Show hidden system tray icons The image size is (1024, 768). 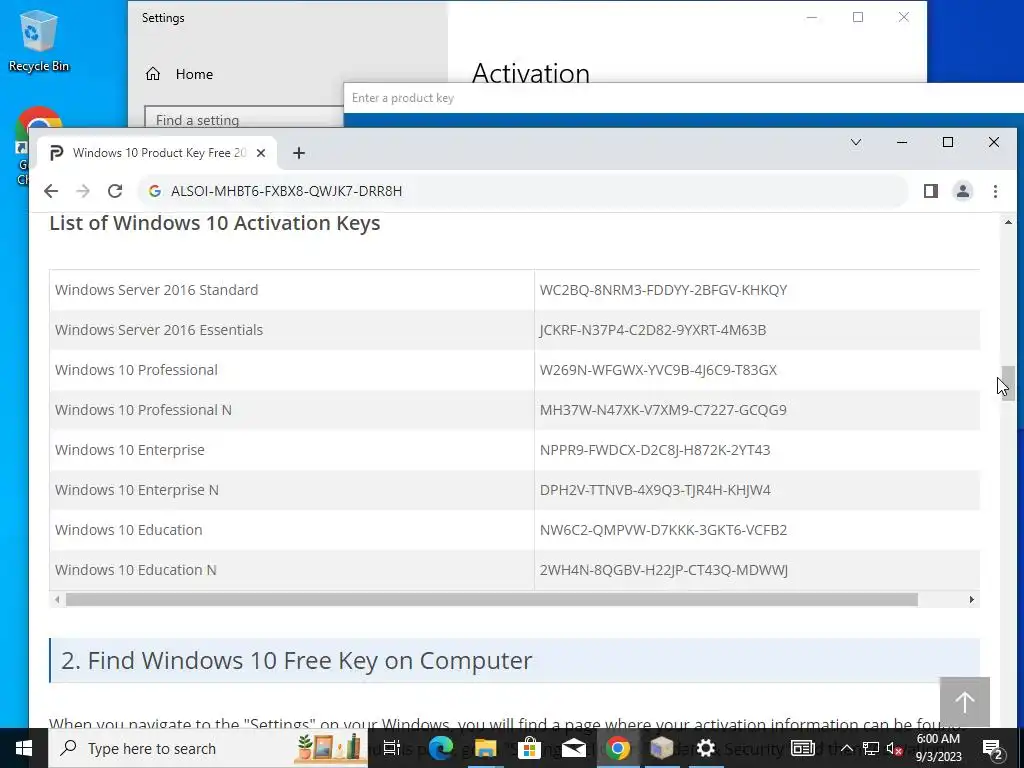coord(846,748)
